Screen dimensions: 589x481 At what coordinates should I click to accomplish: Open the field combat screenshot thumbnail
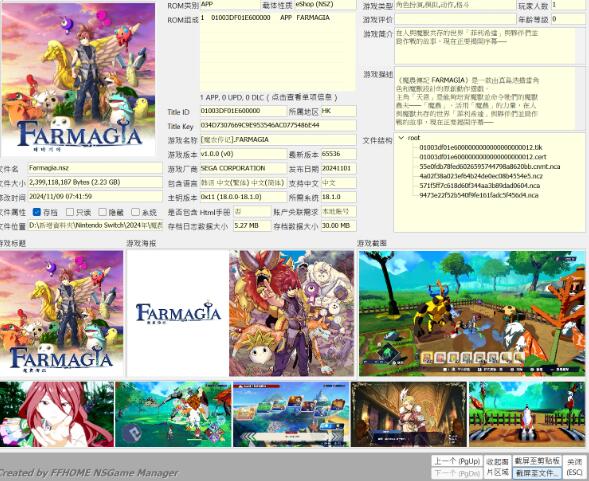173,414
